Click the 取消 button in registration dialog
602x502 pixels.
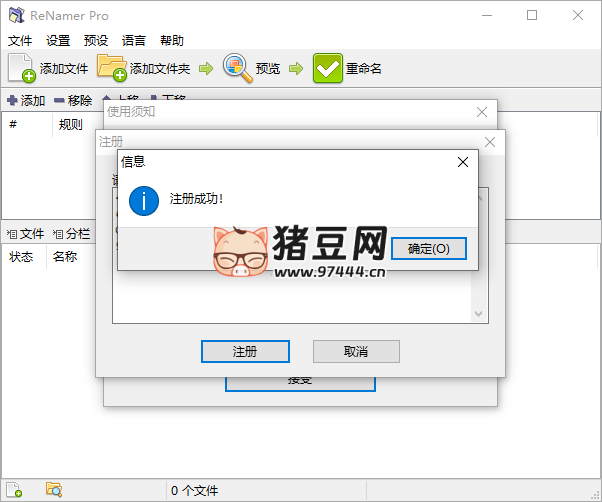click(356, 351)
